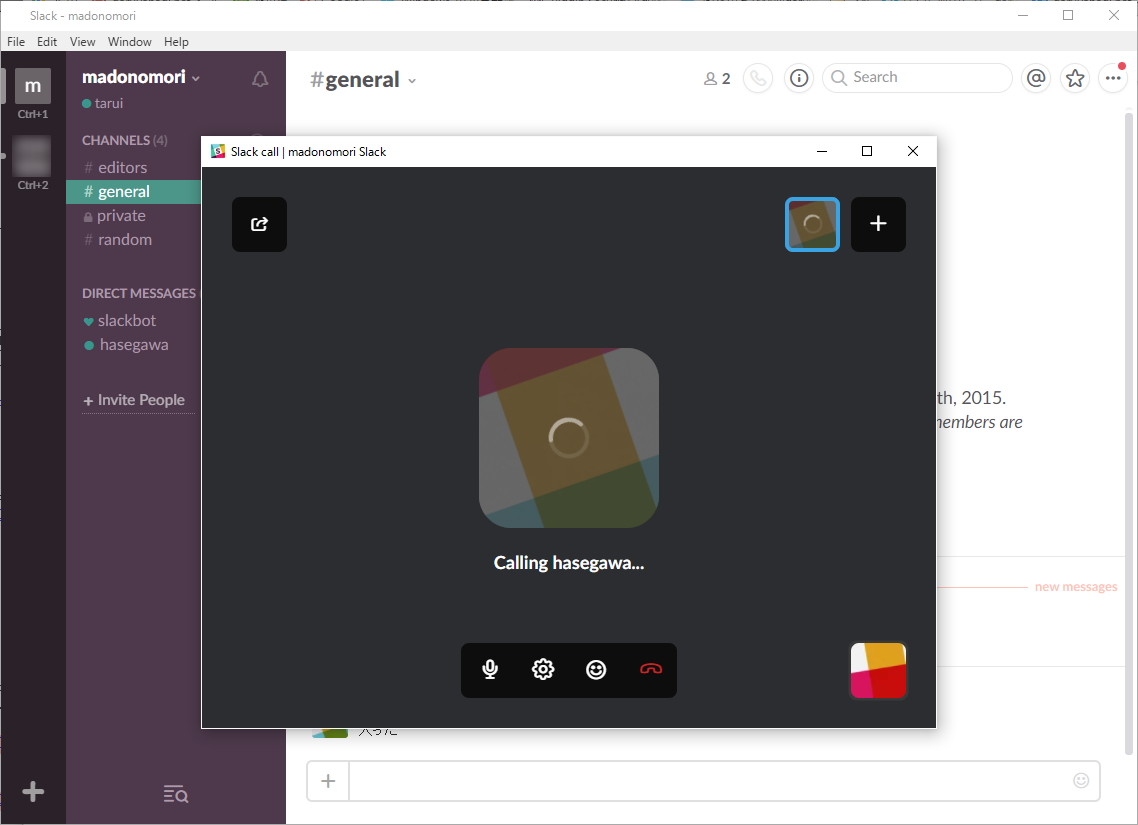This screenshot has height=825, width=1138.
Task: Click the #general channel title
Action: [355, 79]
